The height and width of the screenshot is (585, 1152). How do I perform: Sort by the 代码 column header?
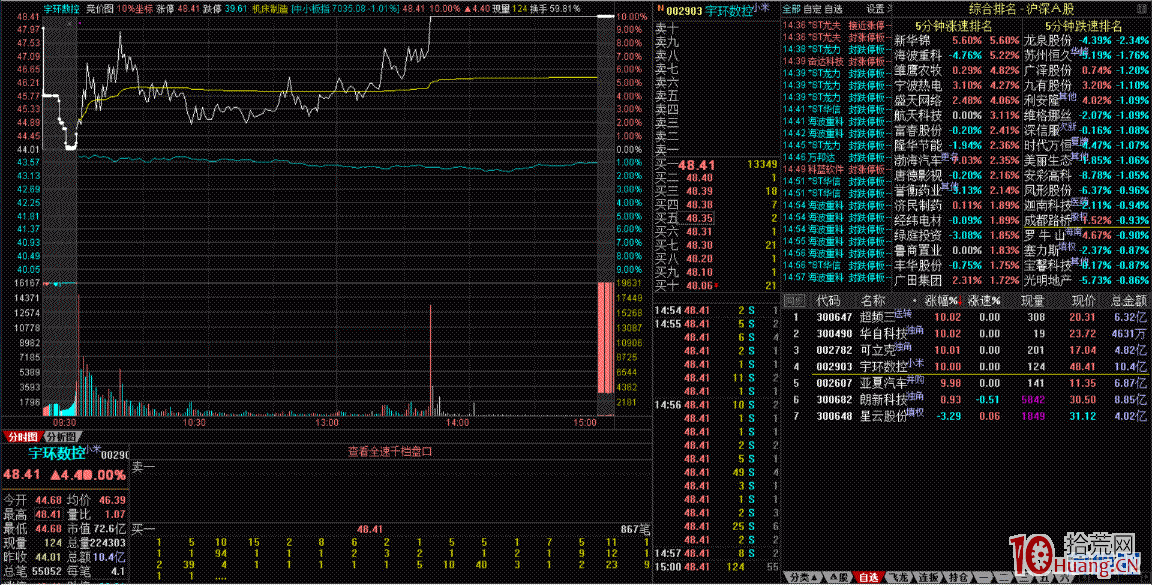click(829, 301)
